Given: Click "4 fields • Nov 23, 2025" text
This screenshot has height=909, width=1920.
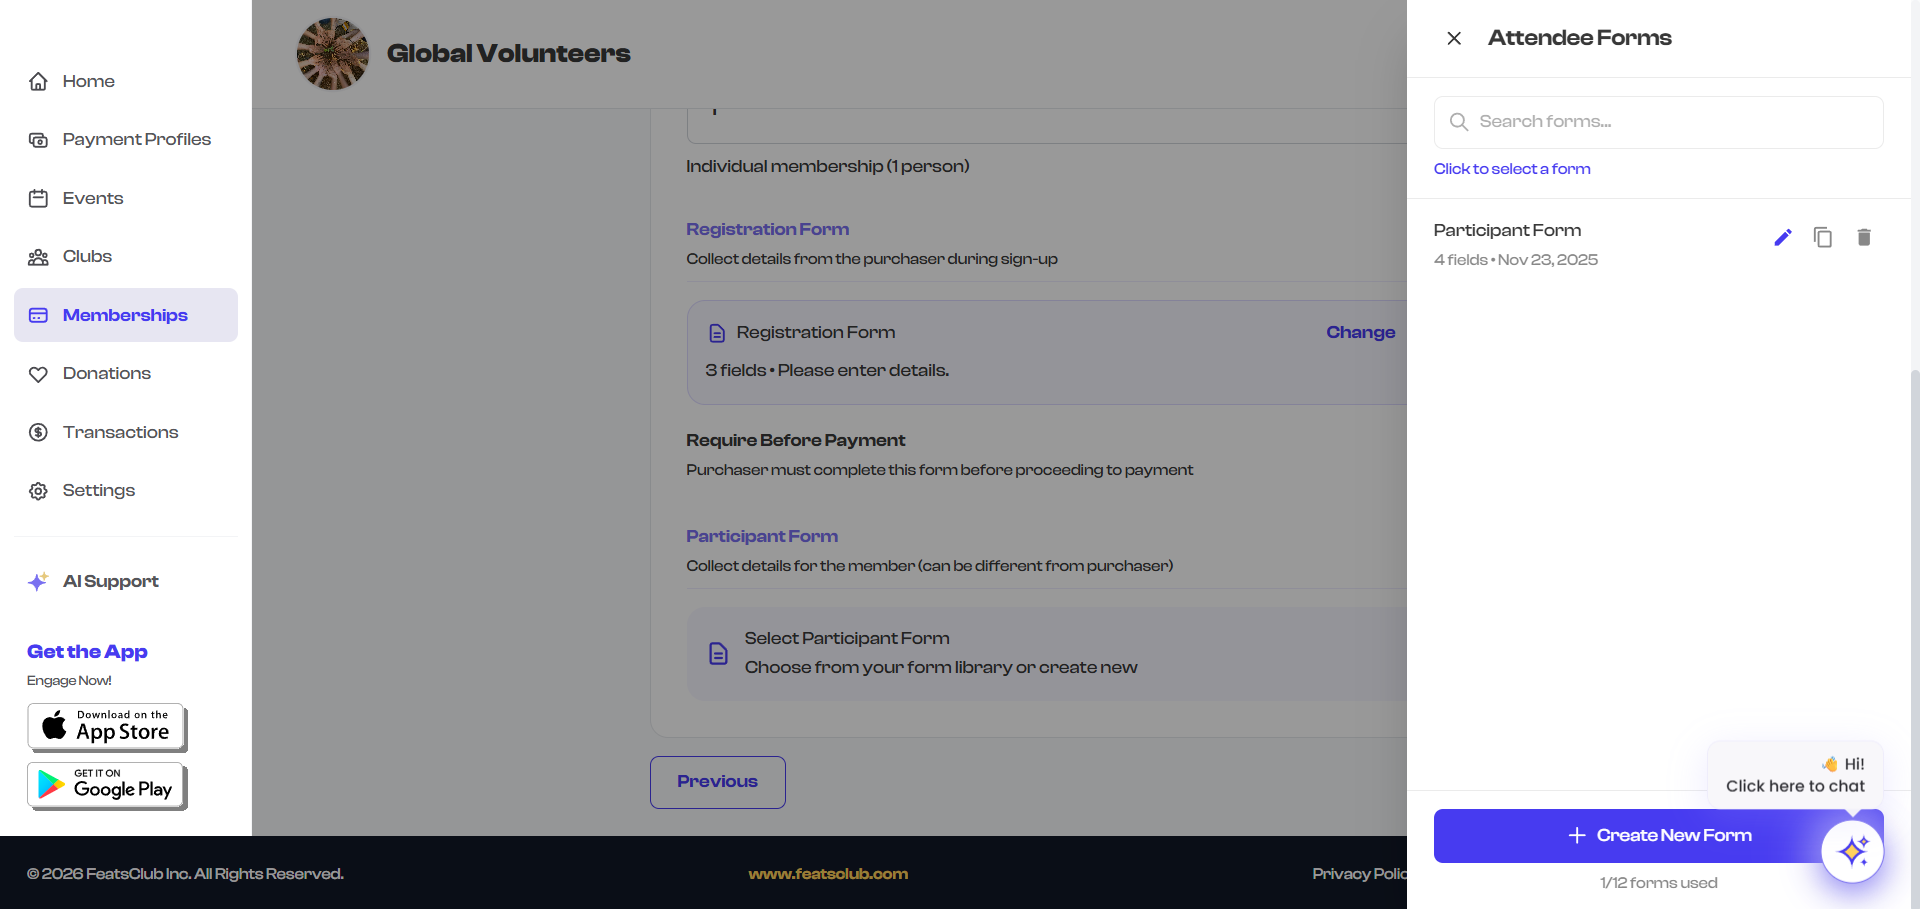Looking at the screenshot, I should (1516, 260).
